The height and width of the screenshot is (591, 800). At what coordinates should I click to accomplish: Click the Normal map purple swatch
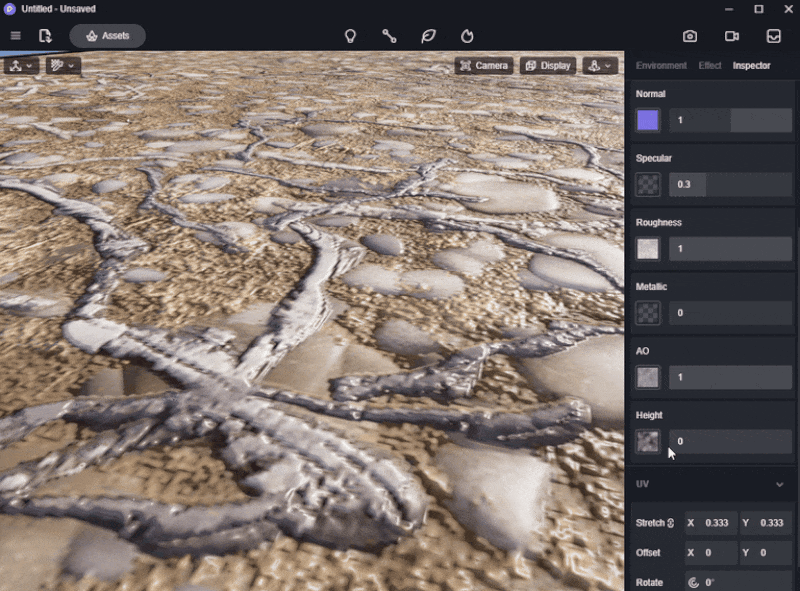point(648,120)
